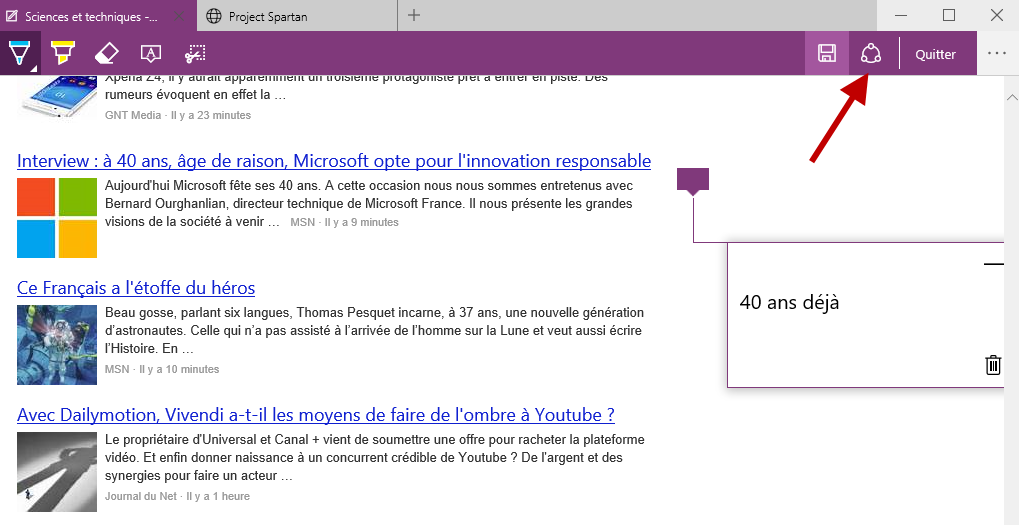Click the 'GNT Media' source text

[x=133, y=115]
